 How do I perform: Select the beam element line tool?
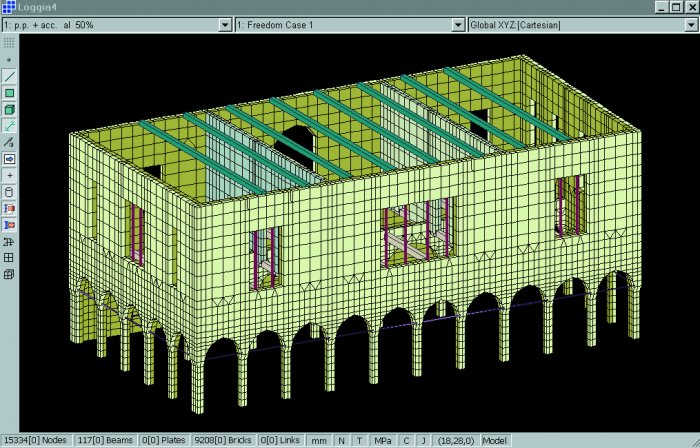pos(9,76)
